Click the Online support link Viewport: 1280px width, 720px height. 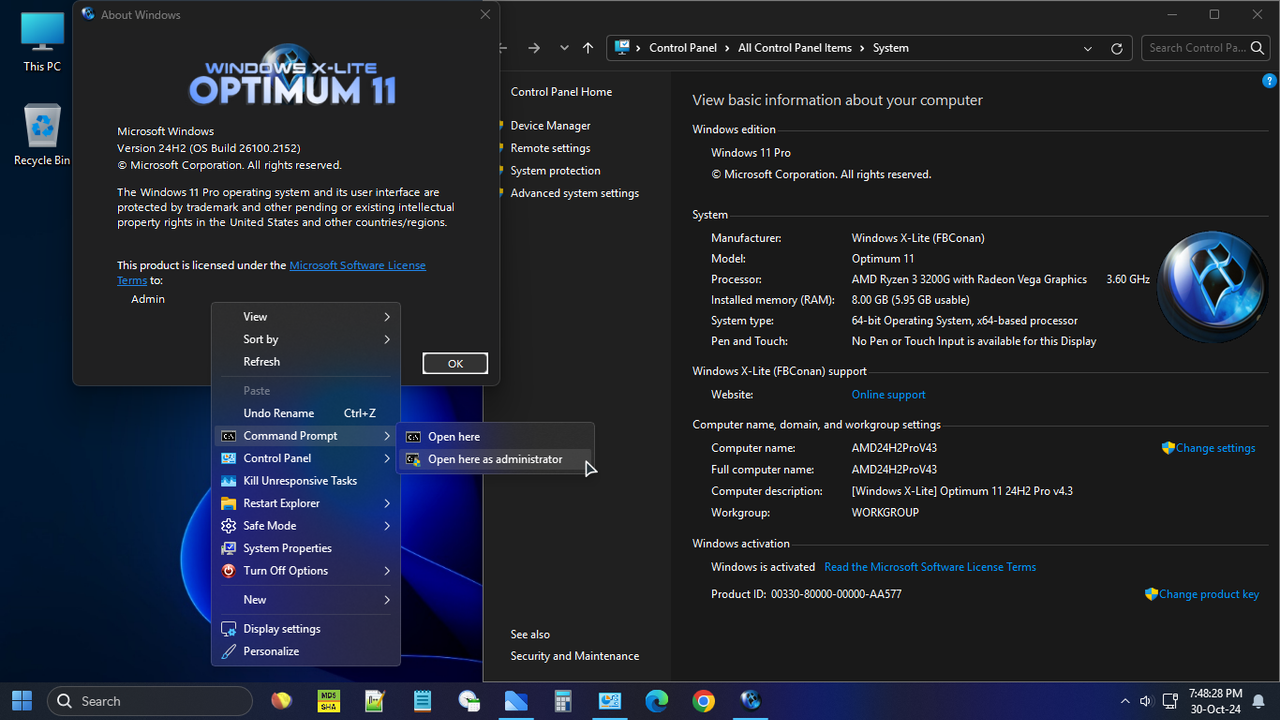[888, 394]
